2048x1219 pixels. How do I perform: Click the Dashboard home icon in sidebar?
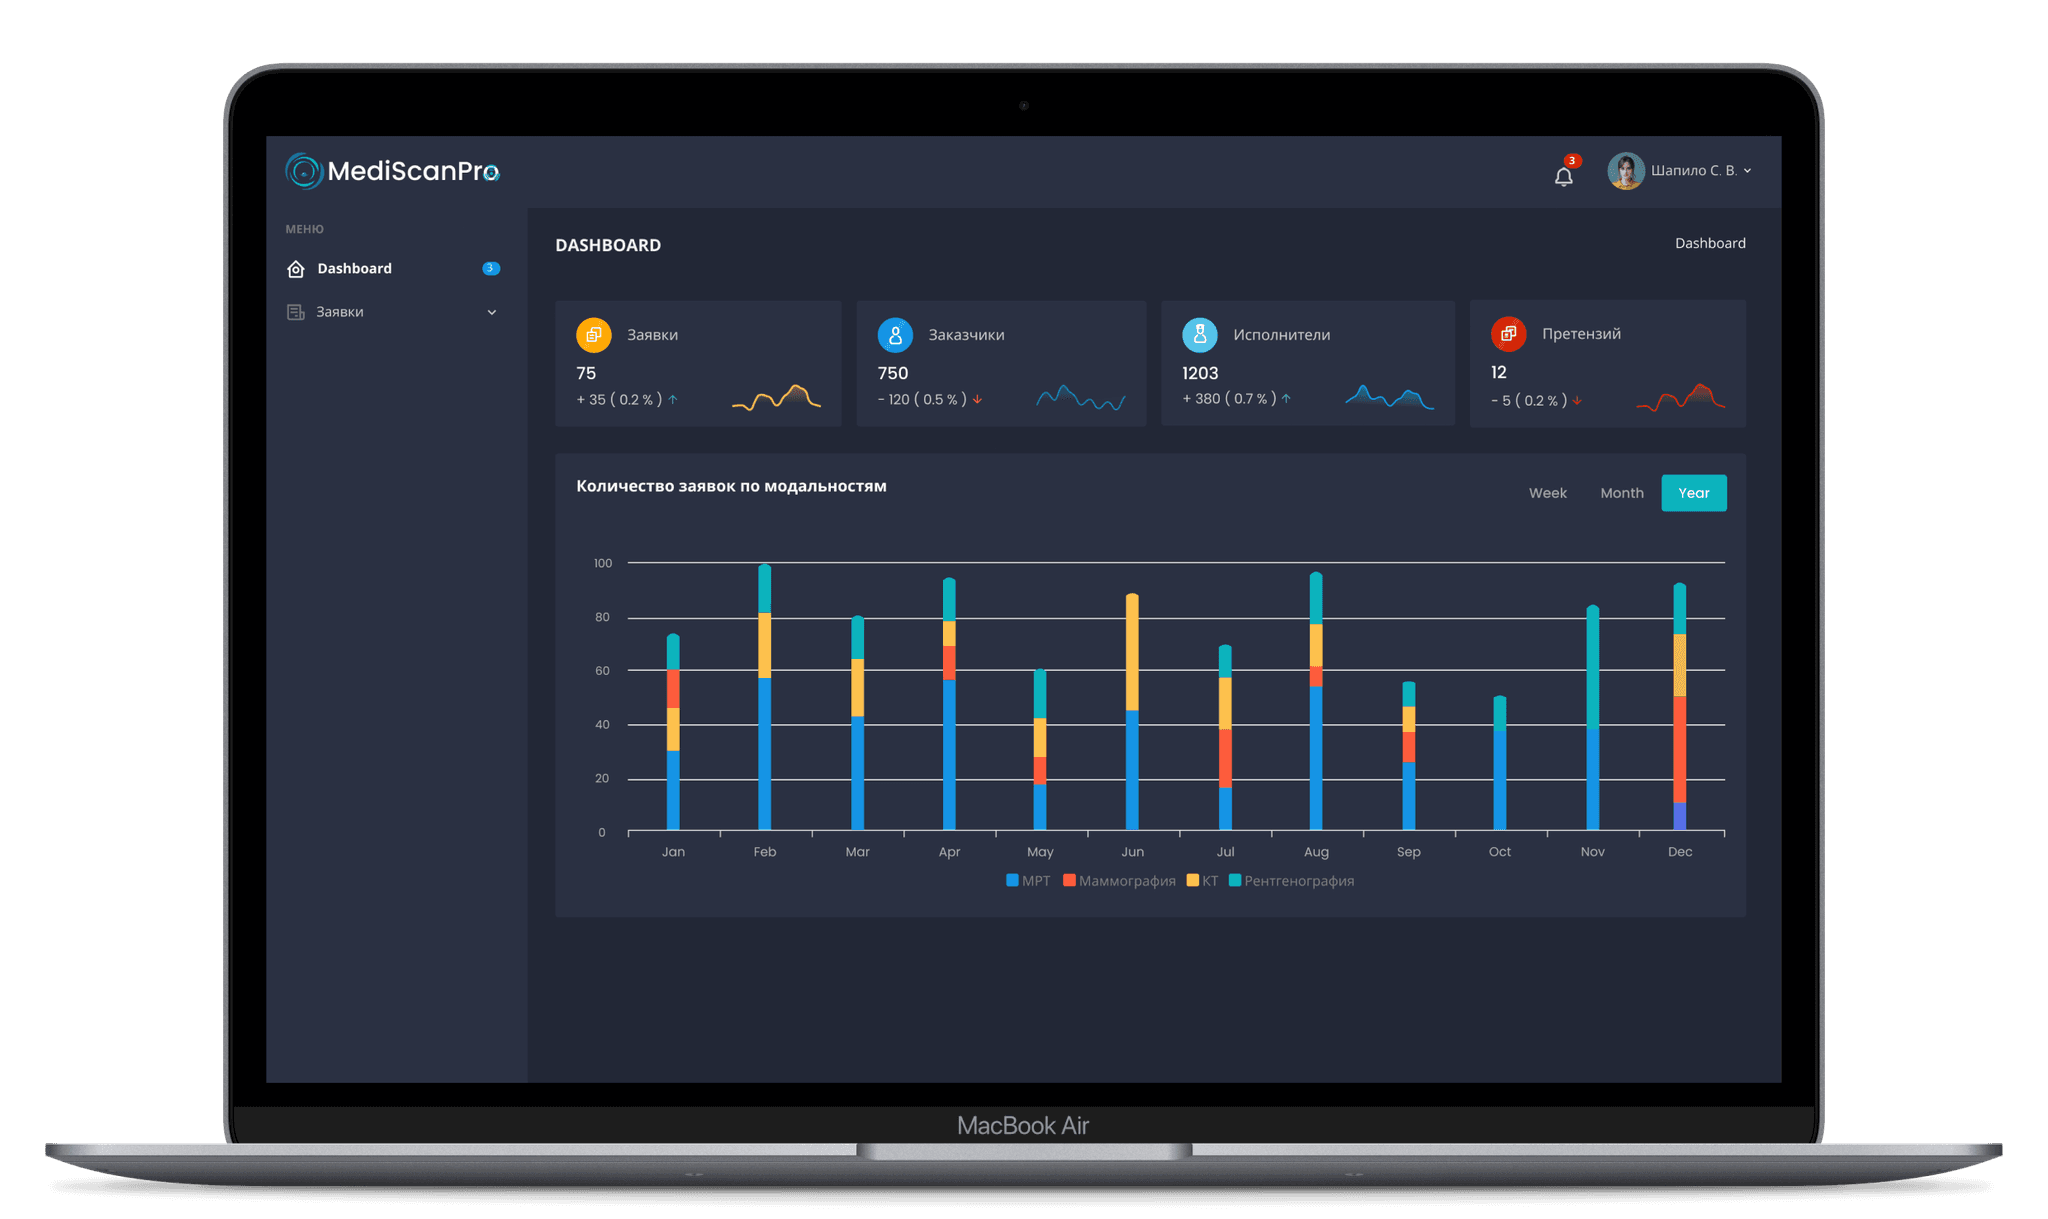point(296,269)
